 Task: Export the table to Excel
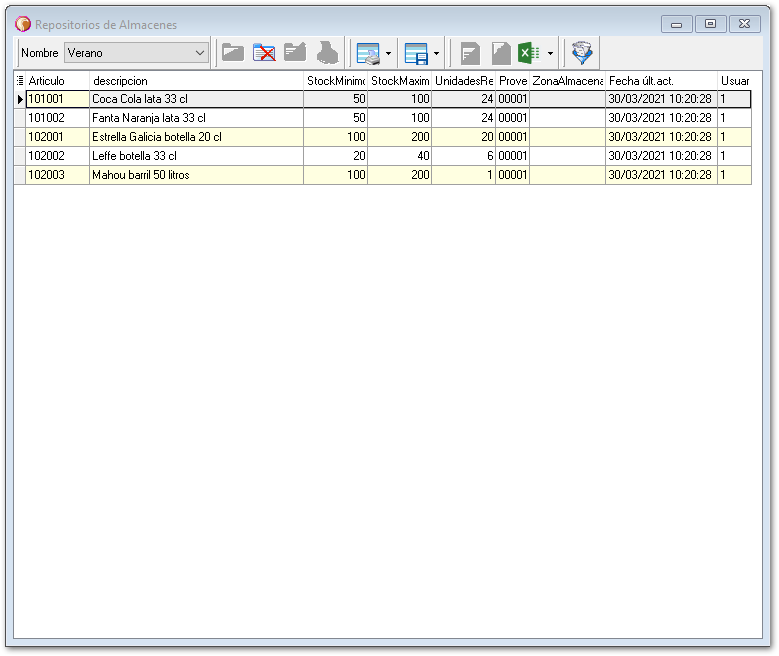[529, 53]
